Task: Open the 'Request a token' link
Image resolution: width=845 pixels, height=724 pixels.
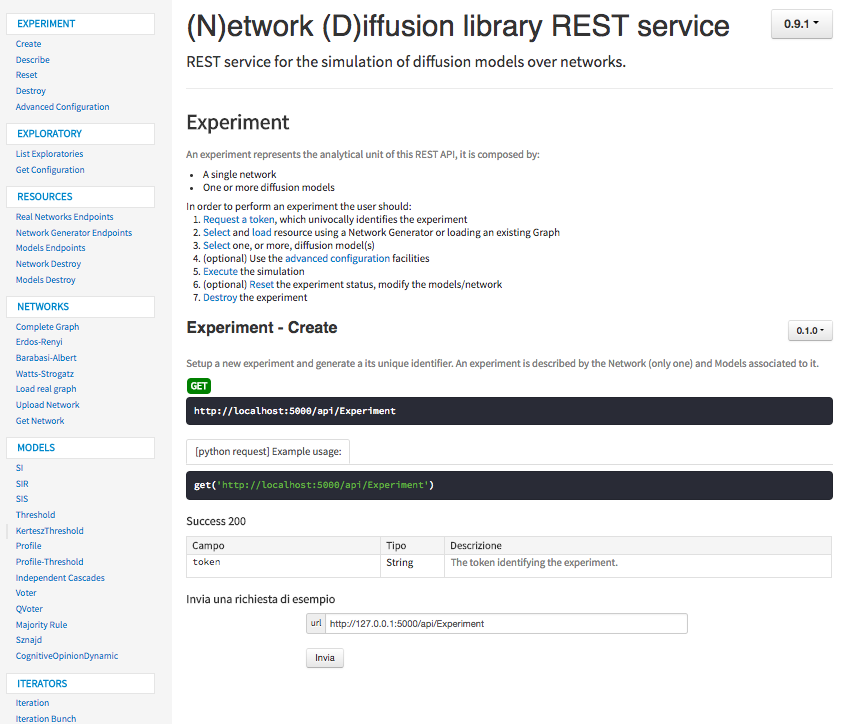Action: (x=239, y=219)
